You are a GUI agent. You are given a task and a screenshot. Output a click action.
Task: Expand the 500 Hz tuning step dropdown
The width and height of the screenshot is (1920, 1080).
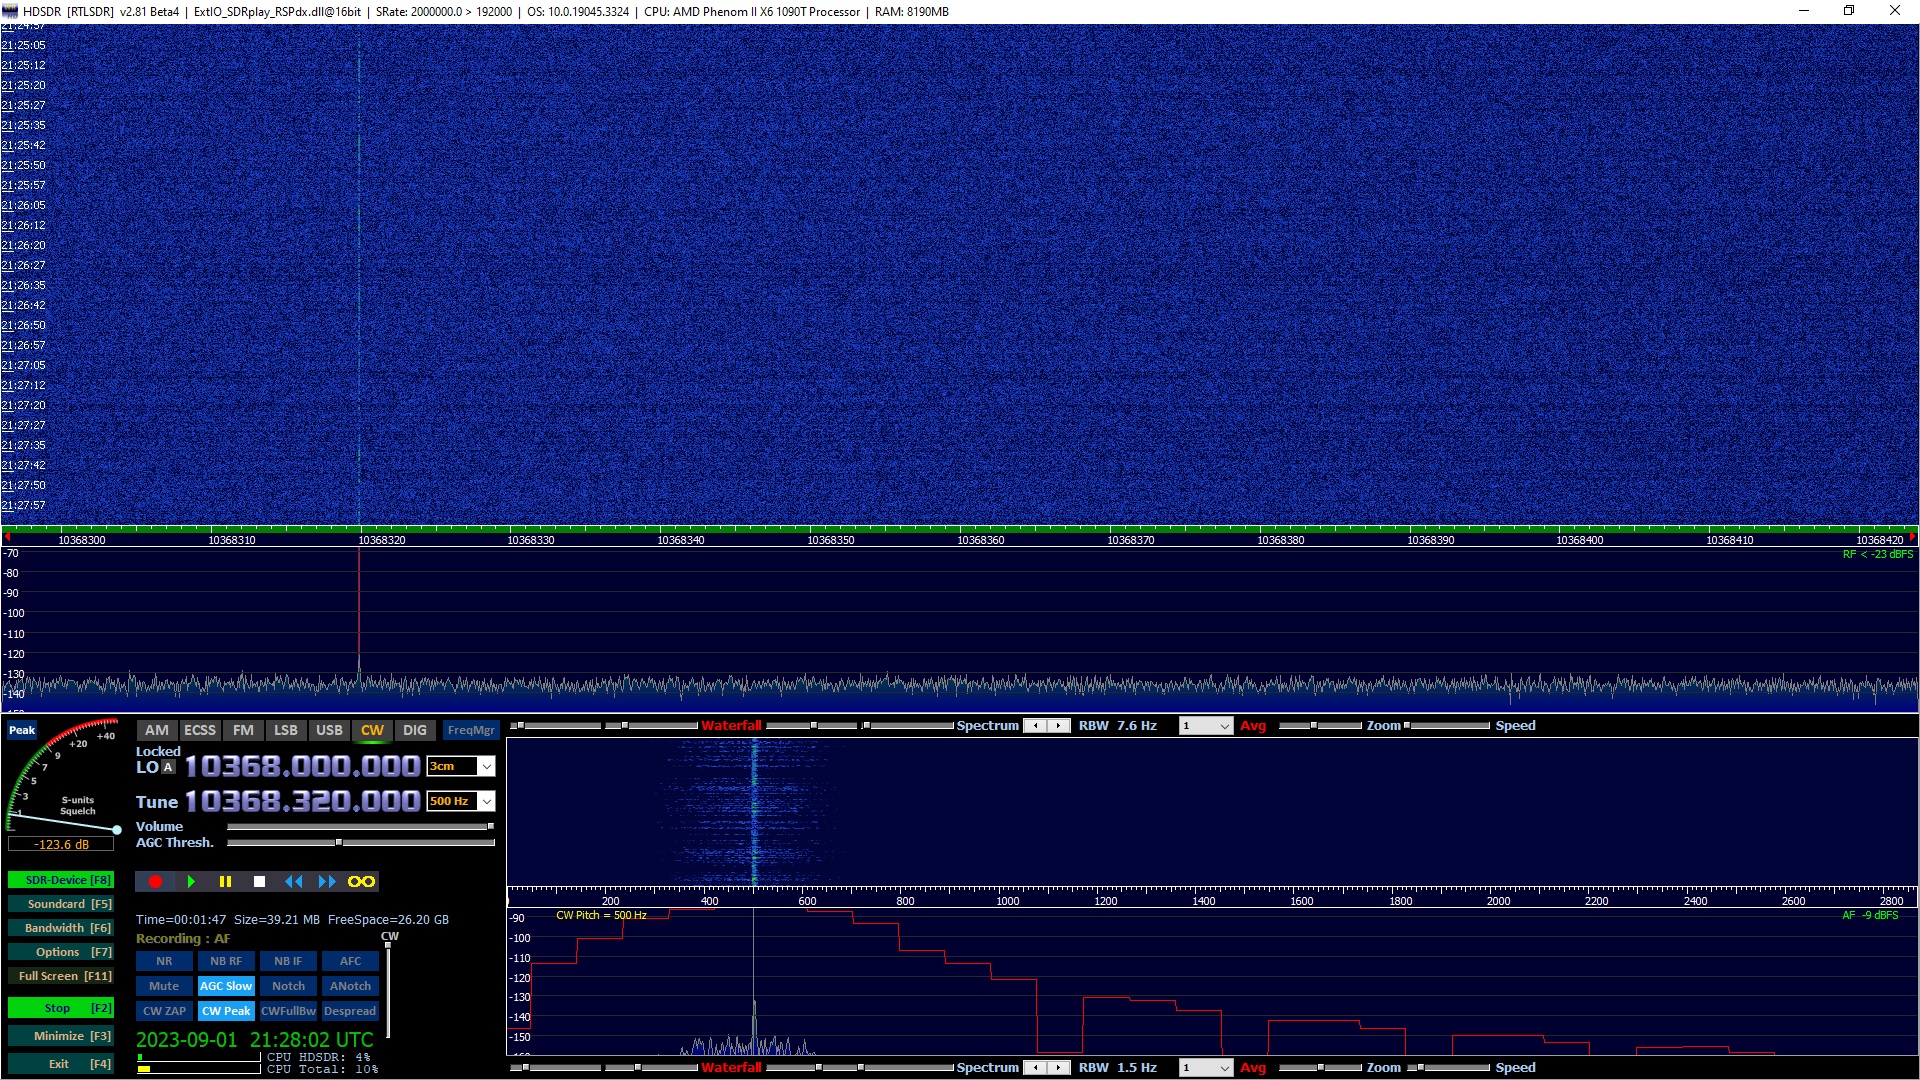point(486,801)
